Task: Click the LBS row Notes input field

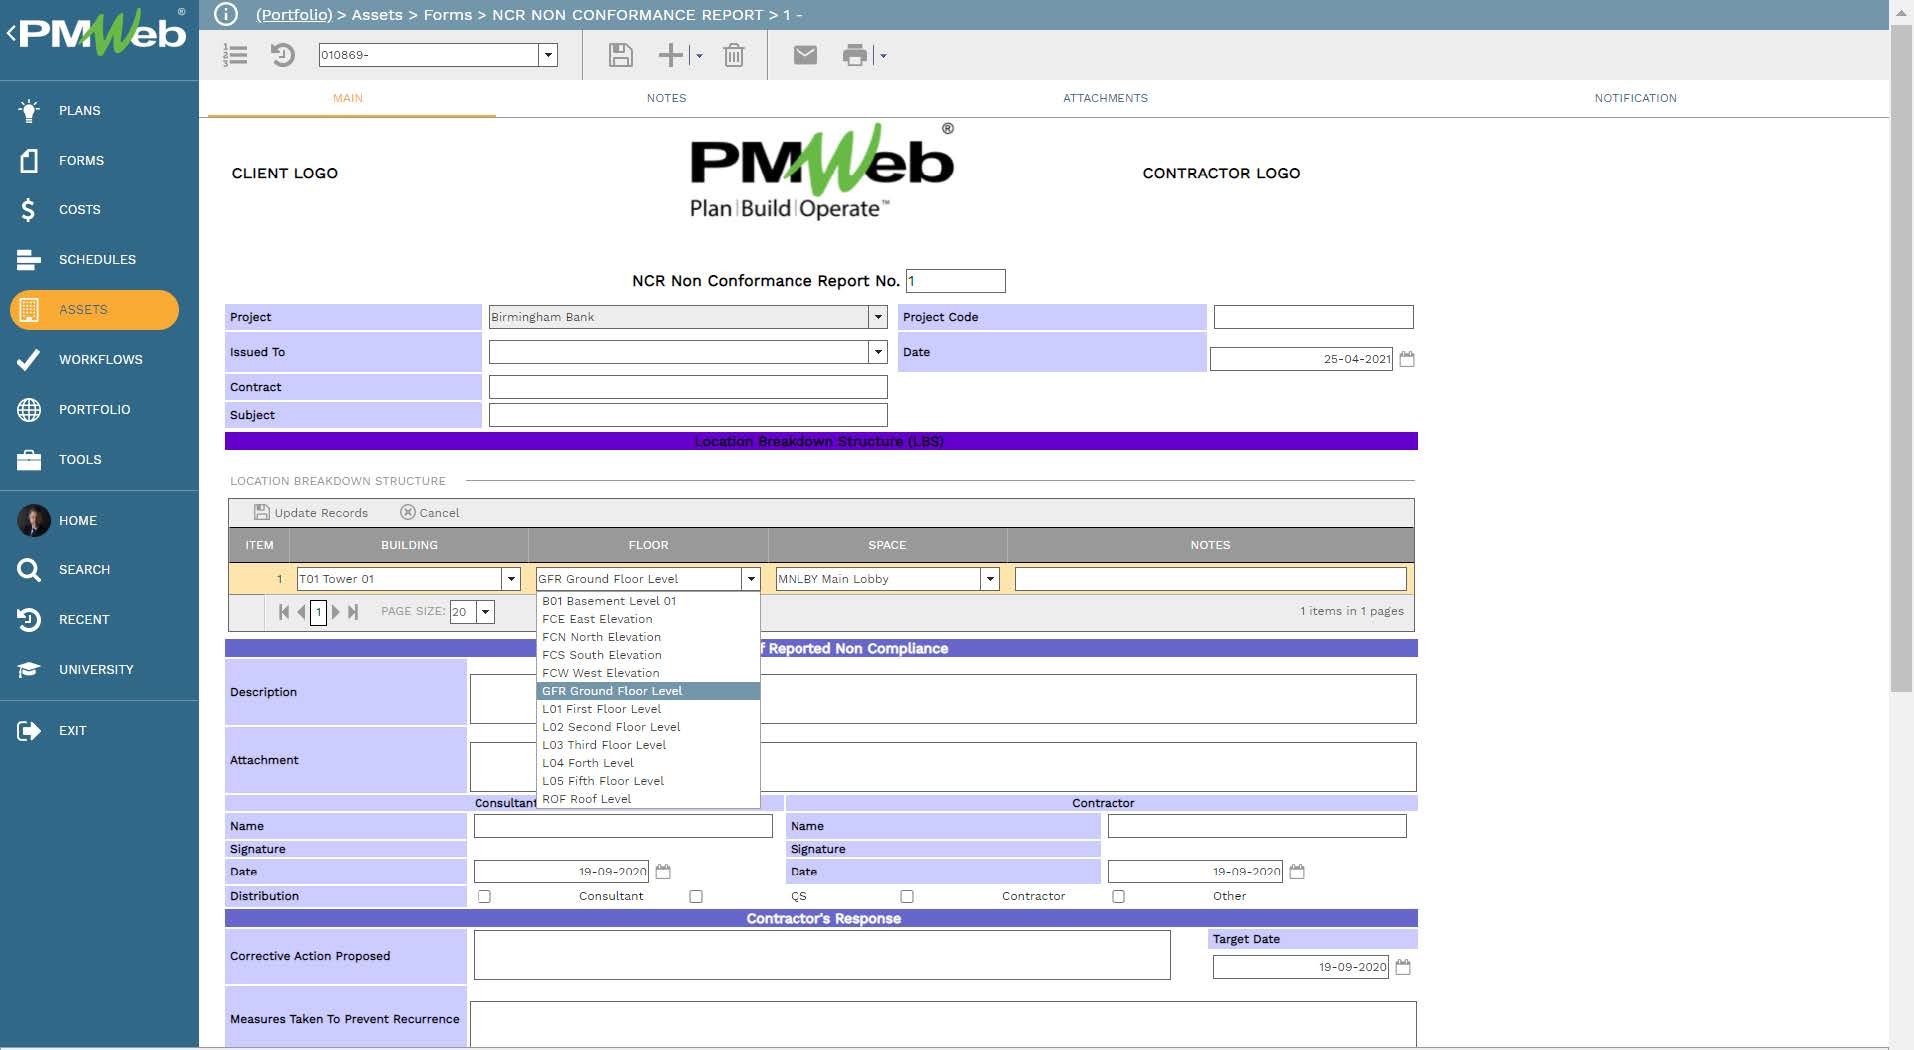Action: 1210,579
